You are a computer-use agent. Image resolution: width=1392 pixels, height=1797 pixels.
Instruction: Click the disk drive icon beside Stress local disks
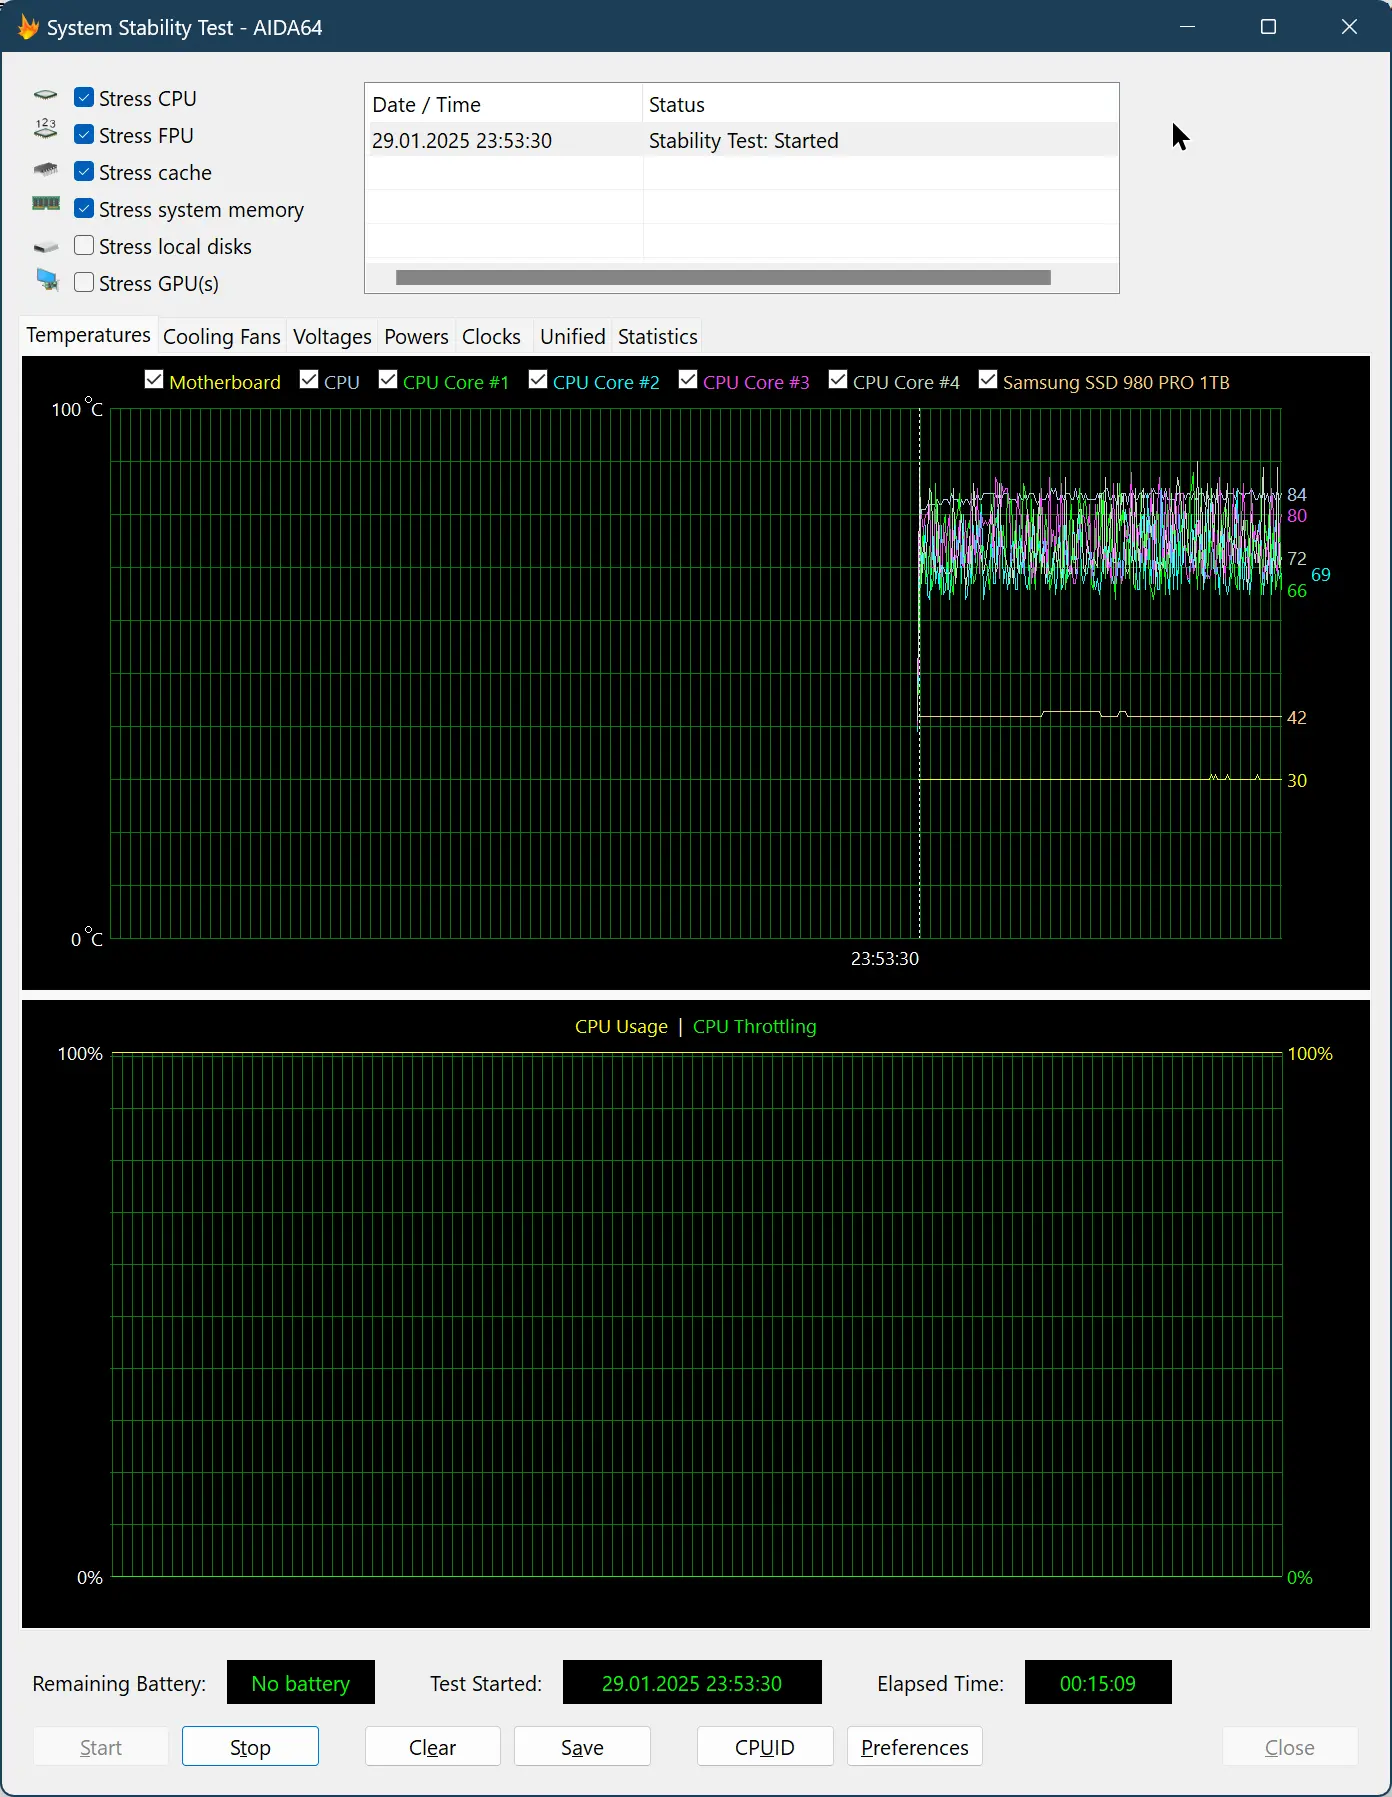pos(46,247)
